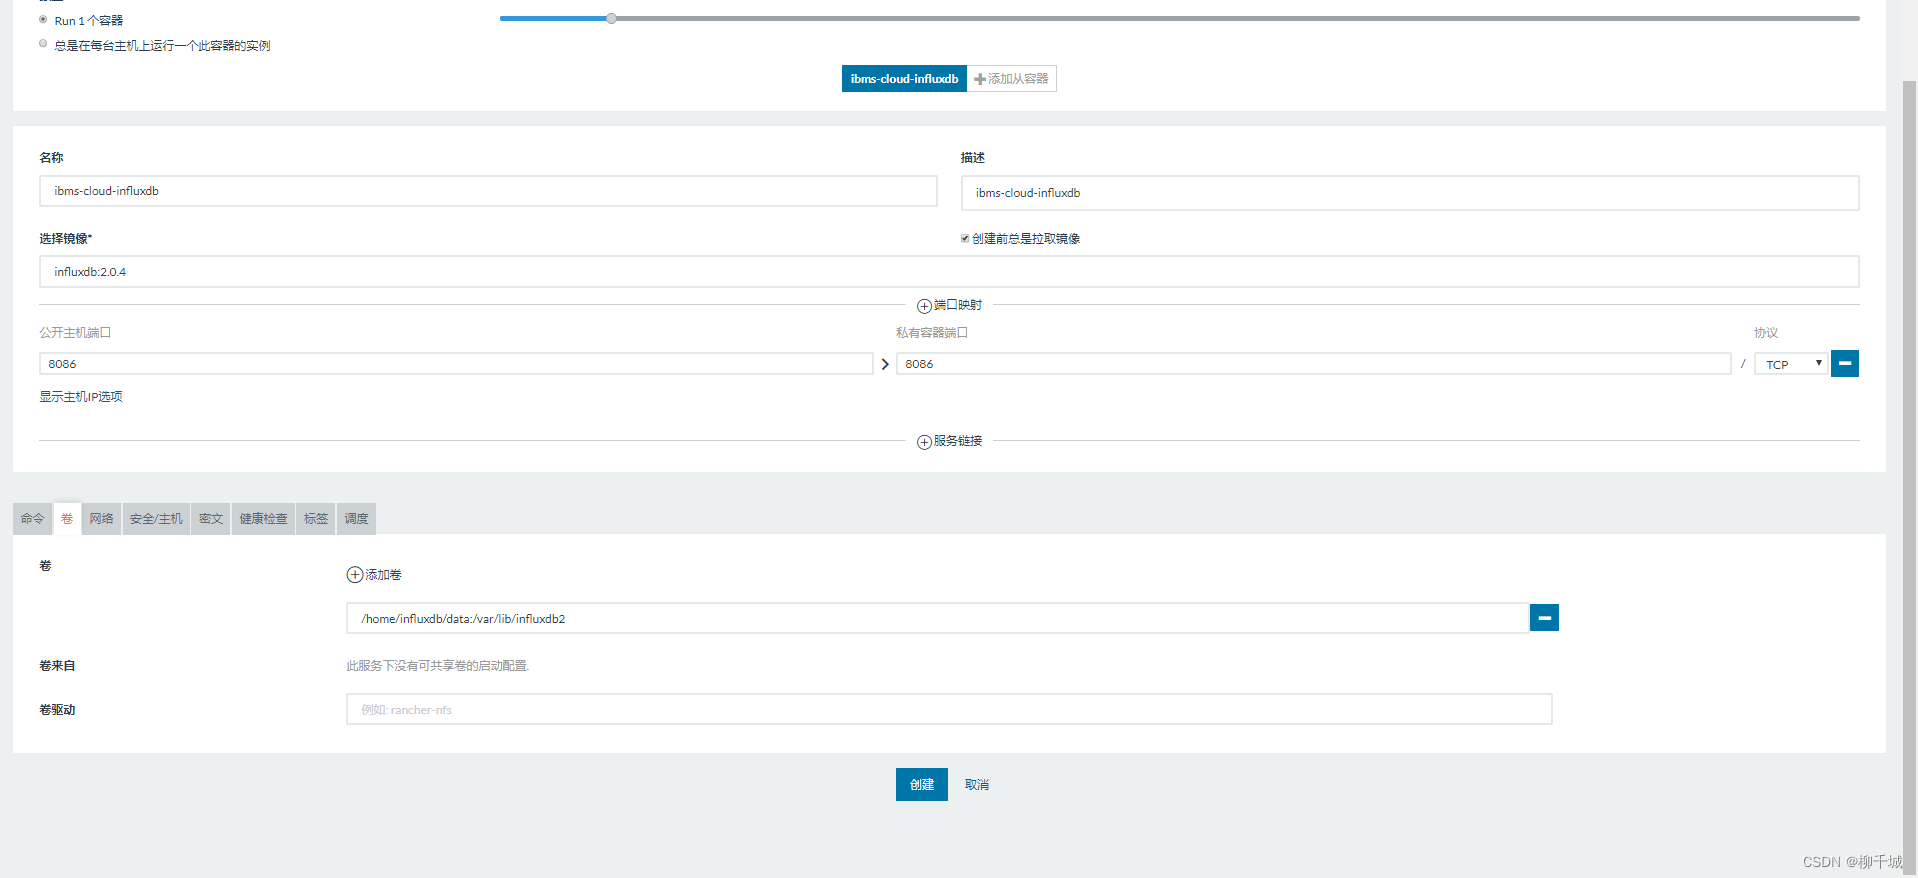Switch to the 标签 tab

316,519
